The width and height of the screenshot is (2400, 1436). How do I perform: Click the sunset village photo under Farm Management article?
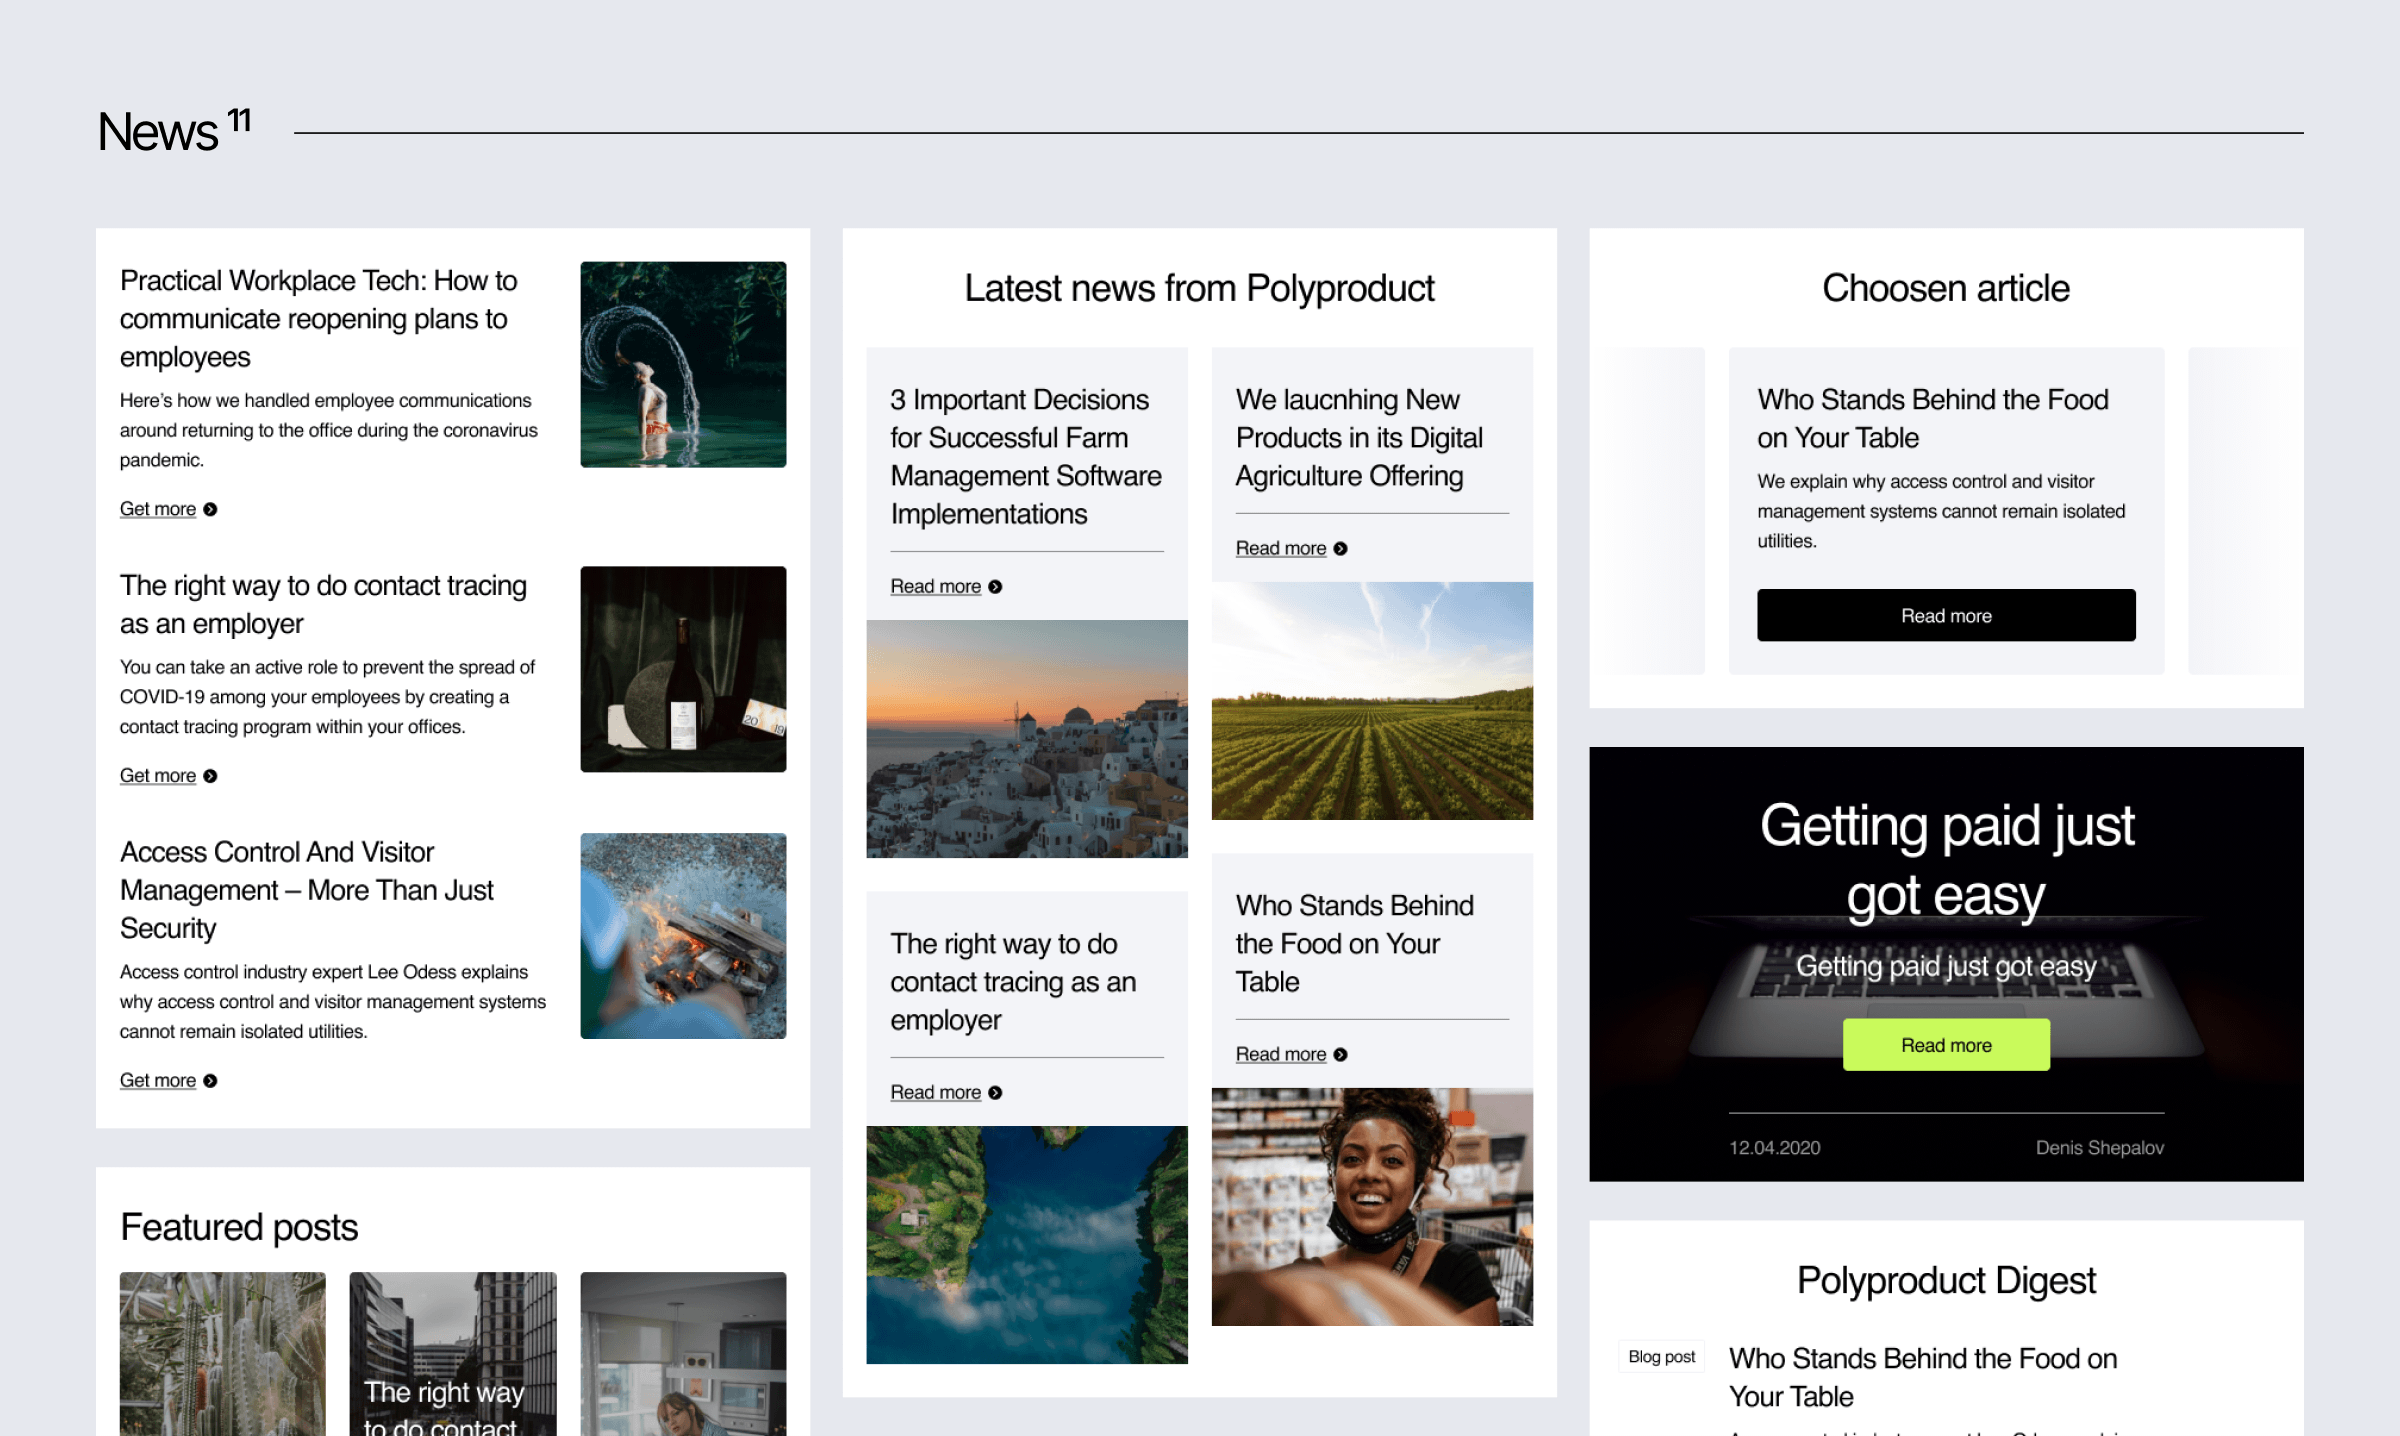tap(1027, 737)
